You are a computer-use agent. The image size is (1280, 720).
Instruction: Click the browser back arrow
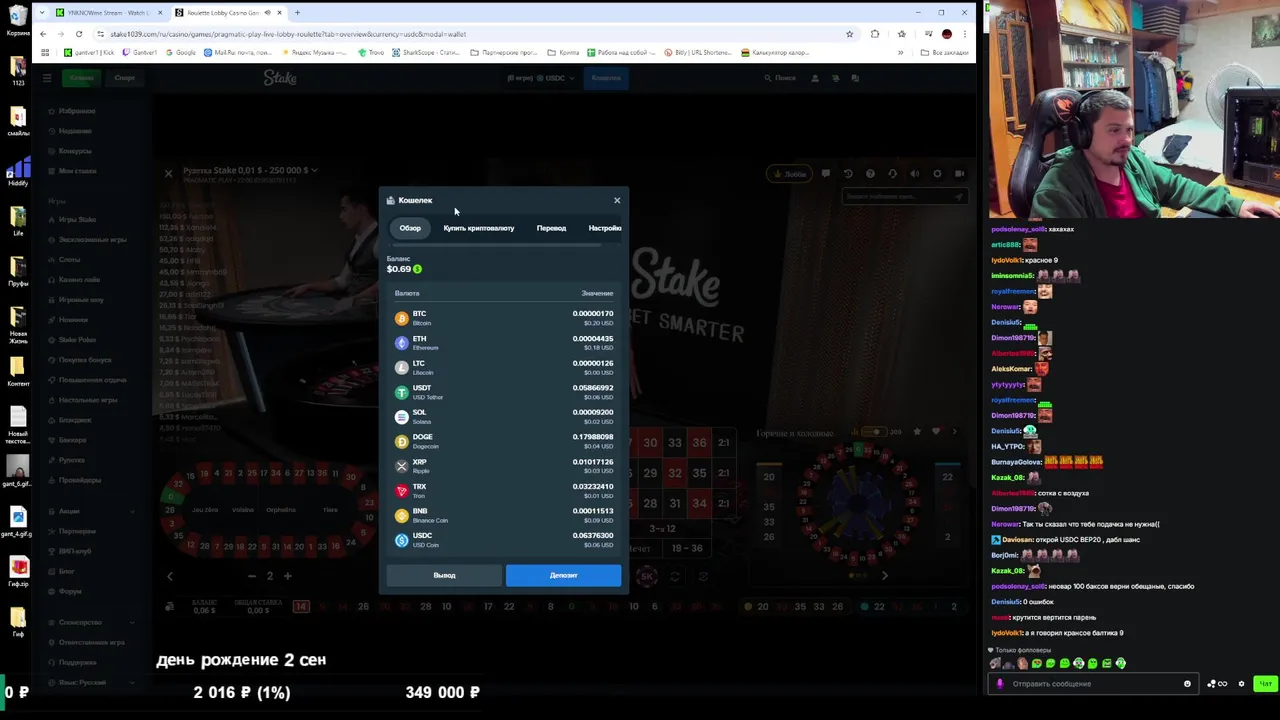[x=43, y=34]
